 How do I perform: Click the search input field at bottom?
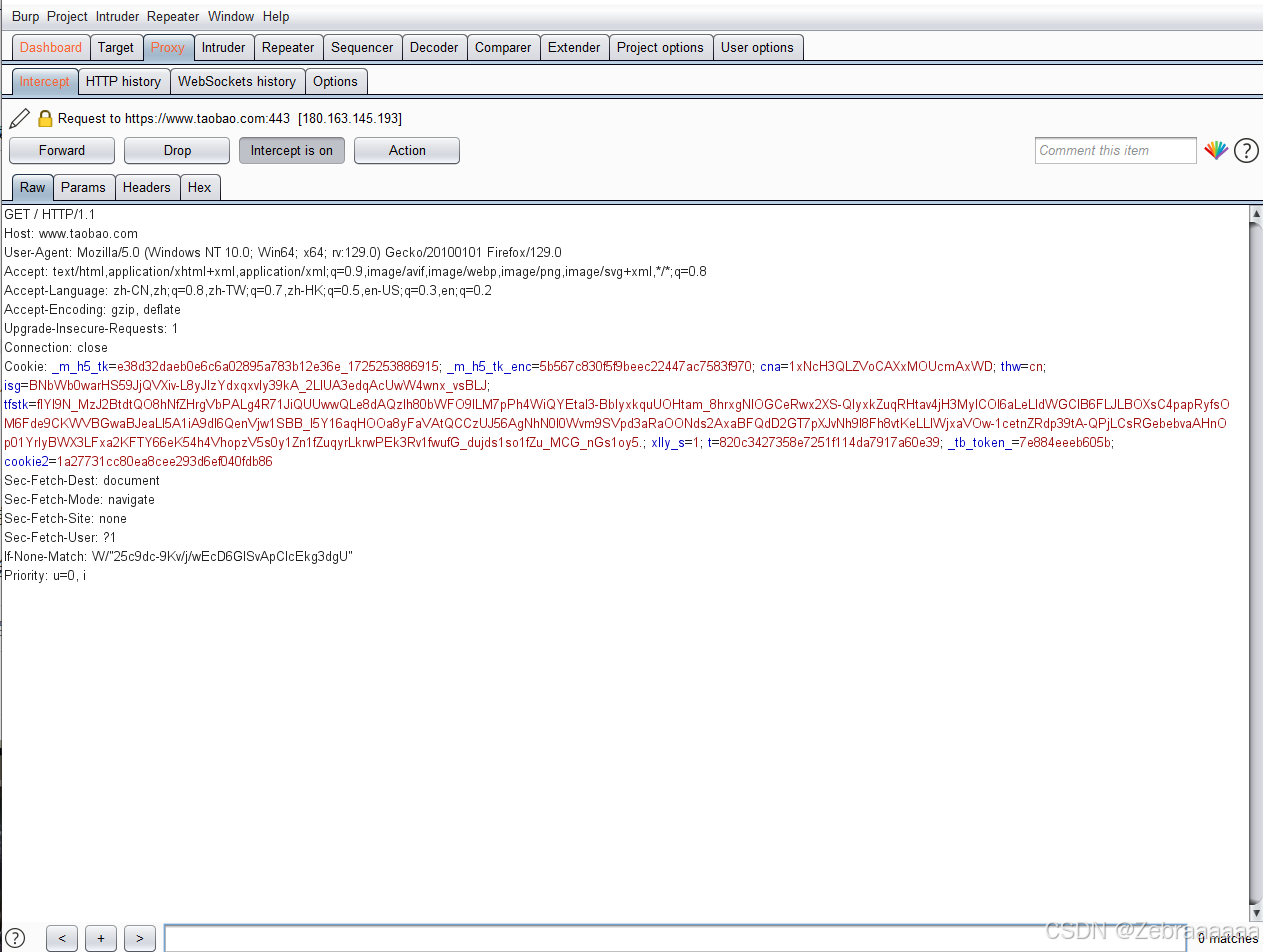[x=675, y=938]
